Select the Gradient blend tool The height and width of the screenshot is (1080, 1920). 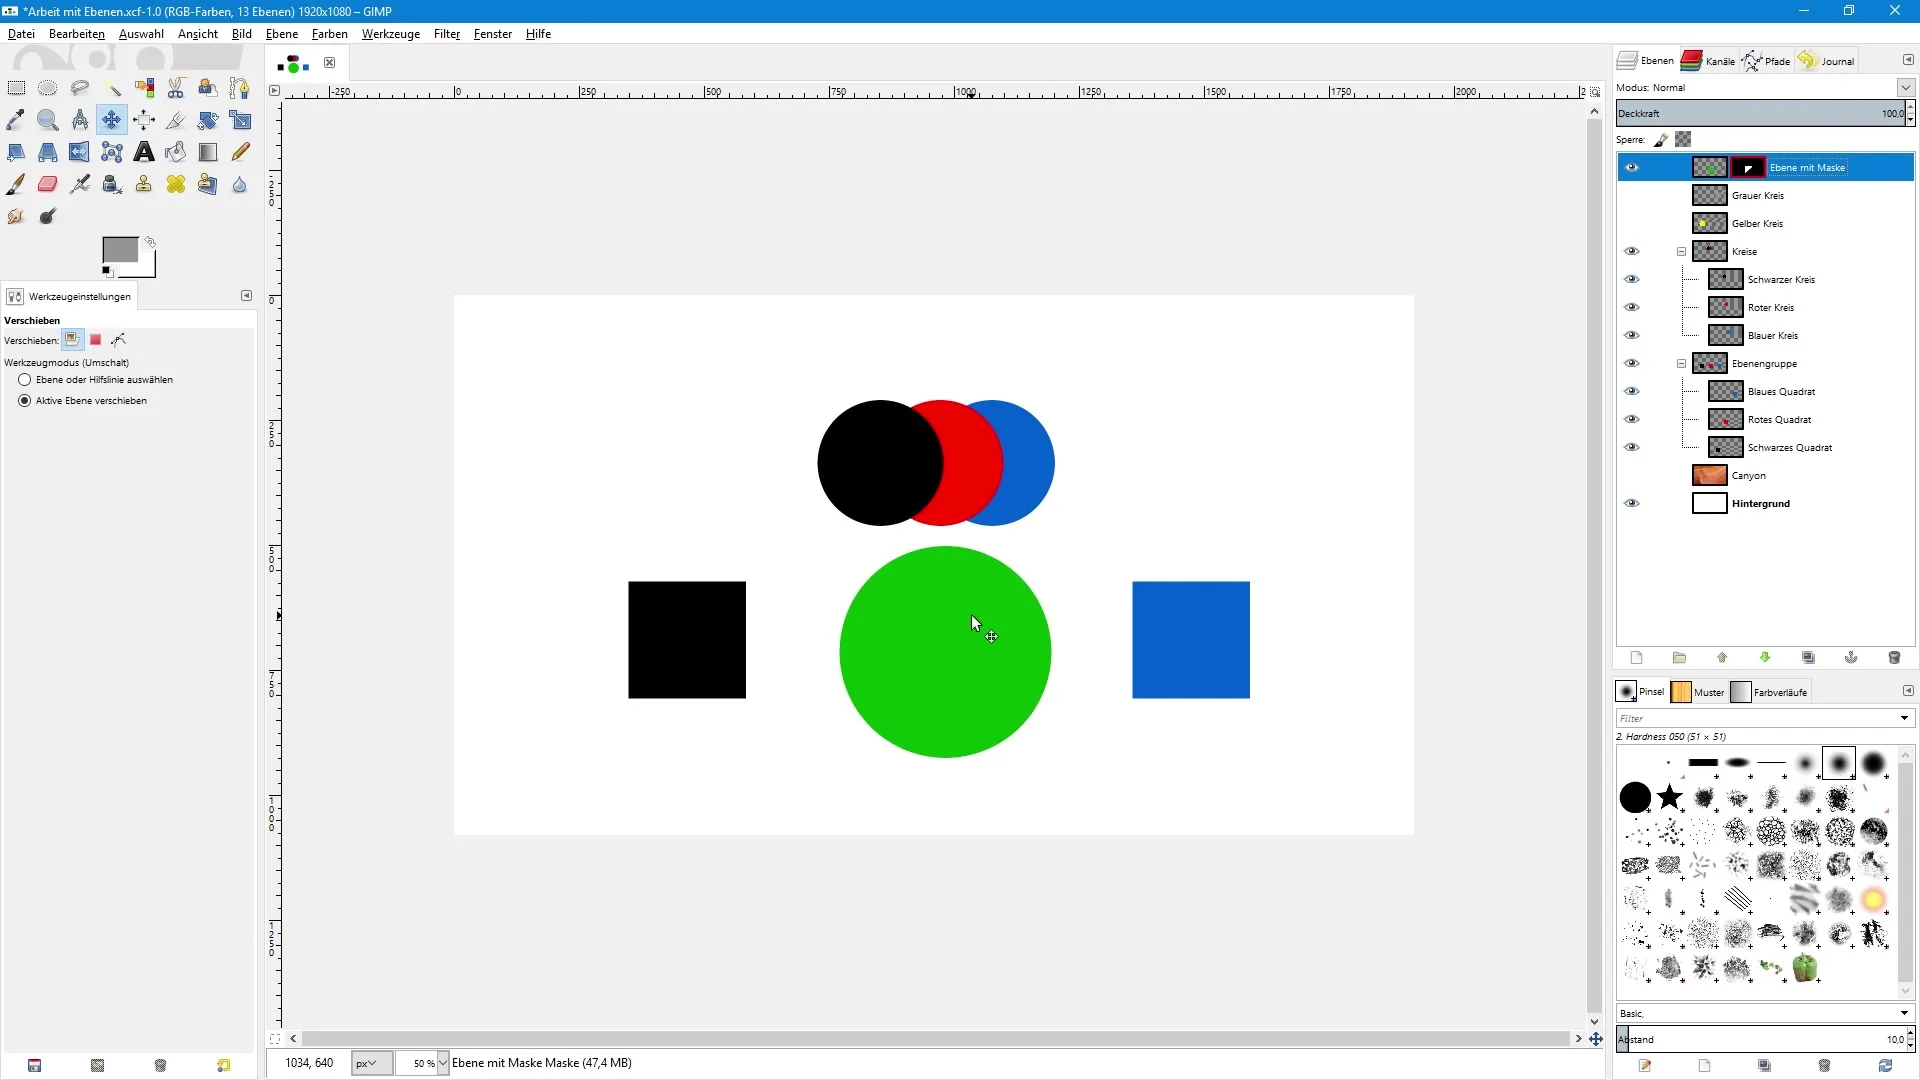tap(208, 152)
